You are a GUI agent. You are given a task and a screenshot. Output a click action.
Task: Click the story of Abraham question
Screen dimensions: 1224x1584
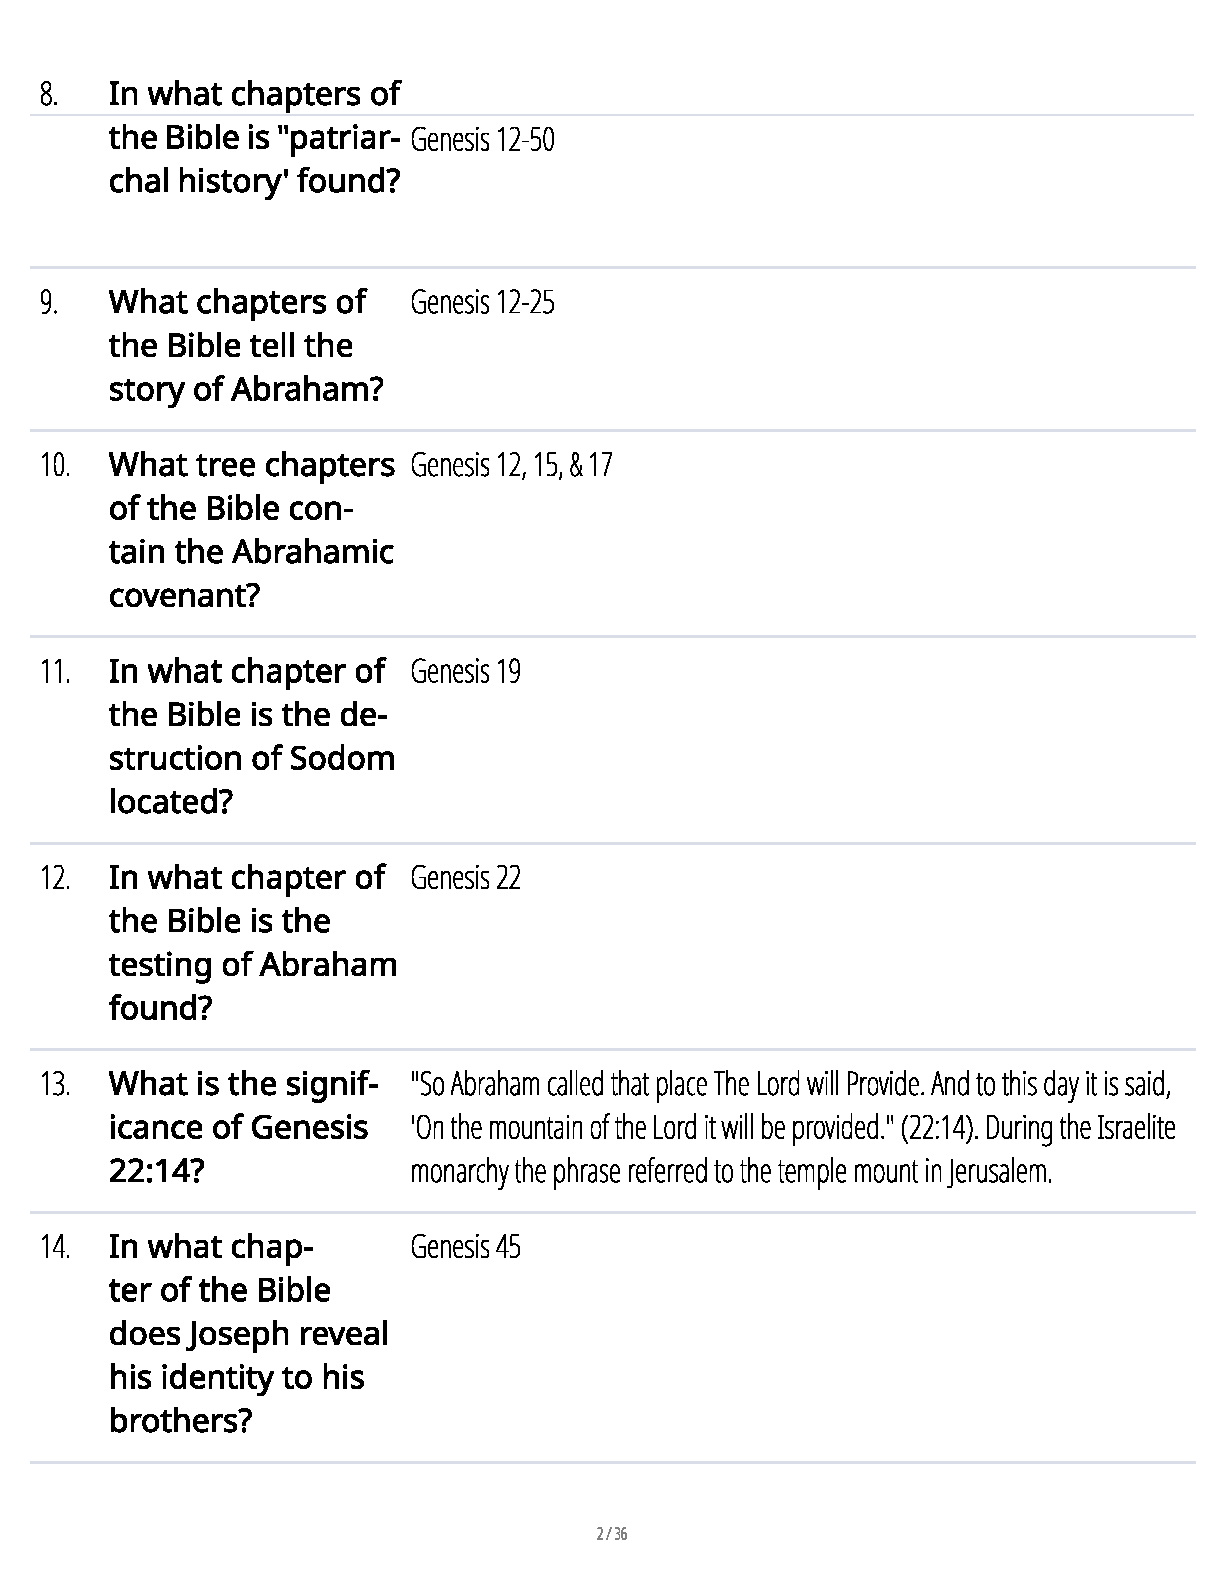click(x=245, y=345)
